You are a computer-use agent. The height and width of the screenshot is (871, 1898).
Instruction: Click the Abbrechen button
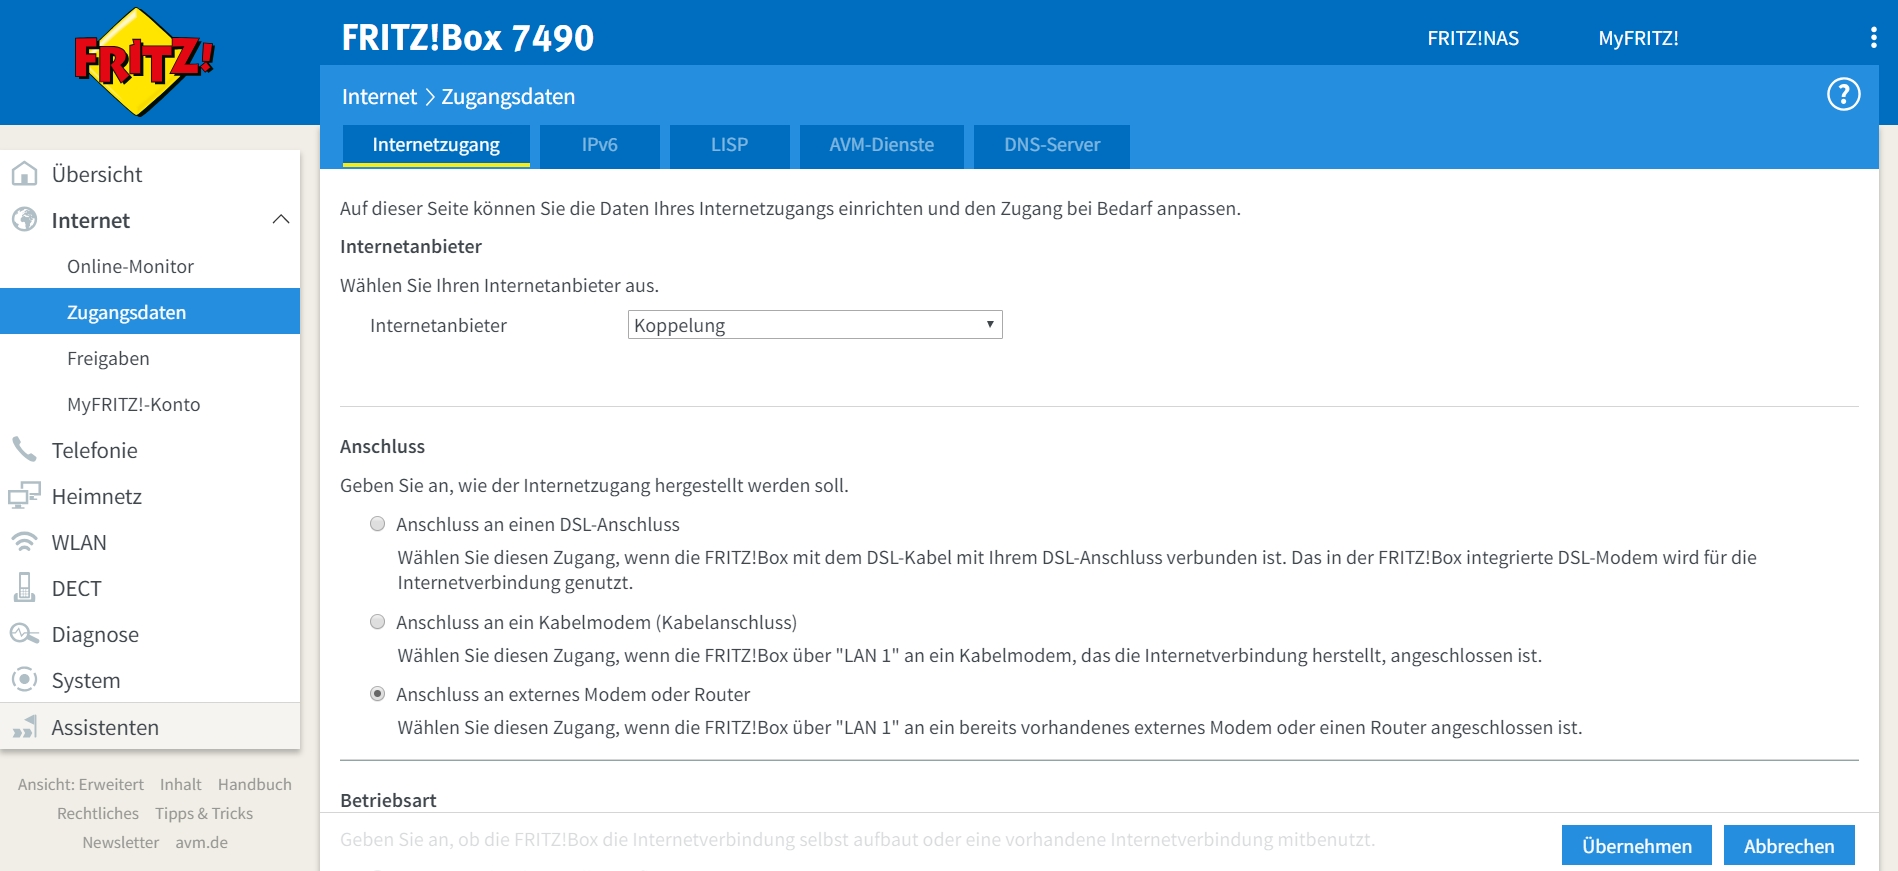click(x=1789, y=845)
